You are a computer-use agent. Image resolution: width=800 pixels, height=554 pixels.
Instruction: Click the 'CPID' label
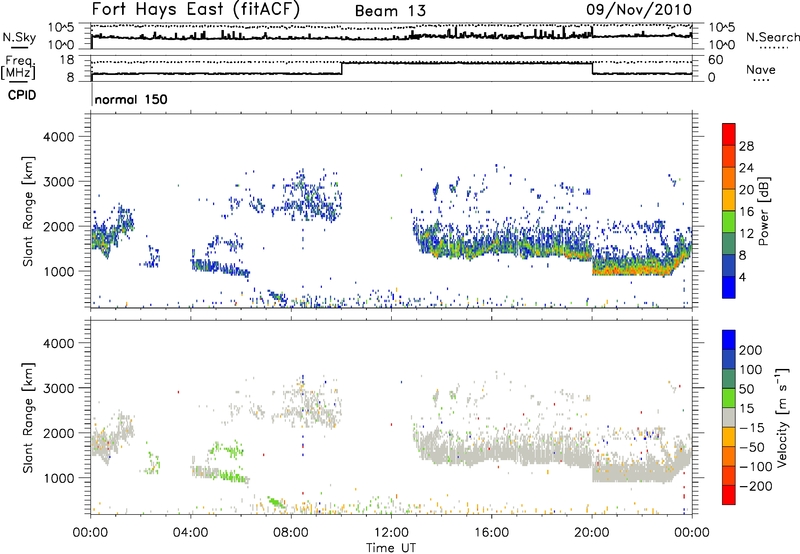pyautogui.click(x=22, y=95)
